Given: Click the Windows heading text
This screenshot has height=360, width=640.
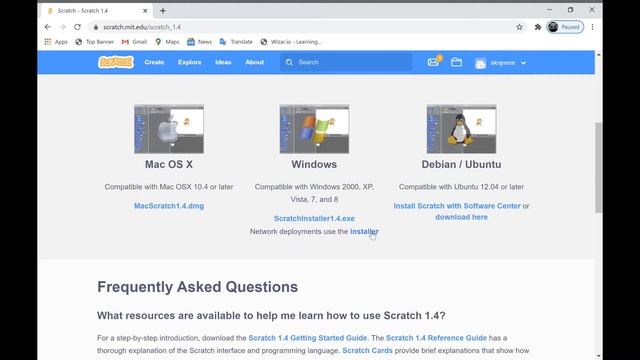Looking at the screenshot, I should (314, 164).
